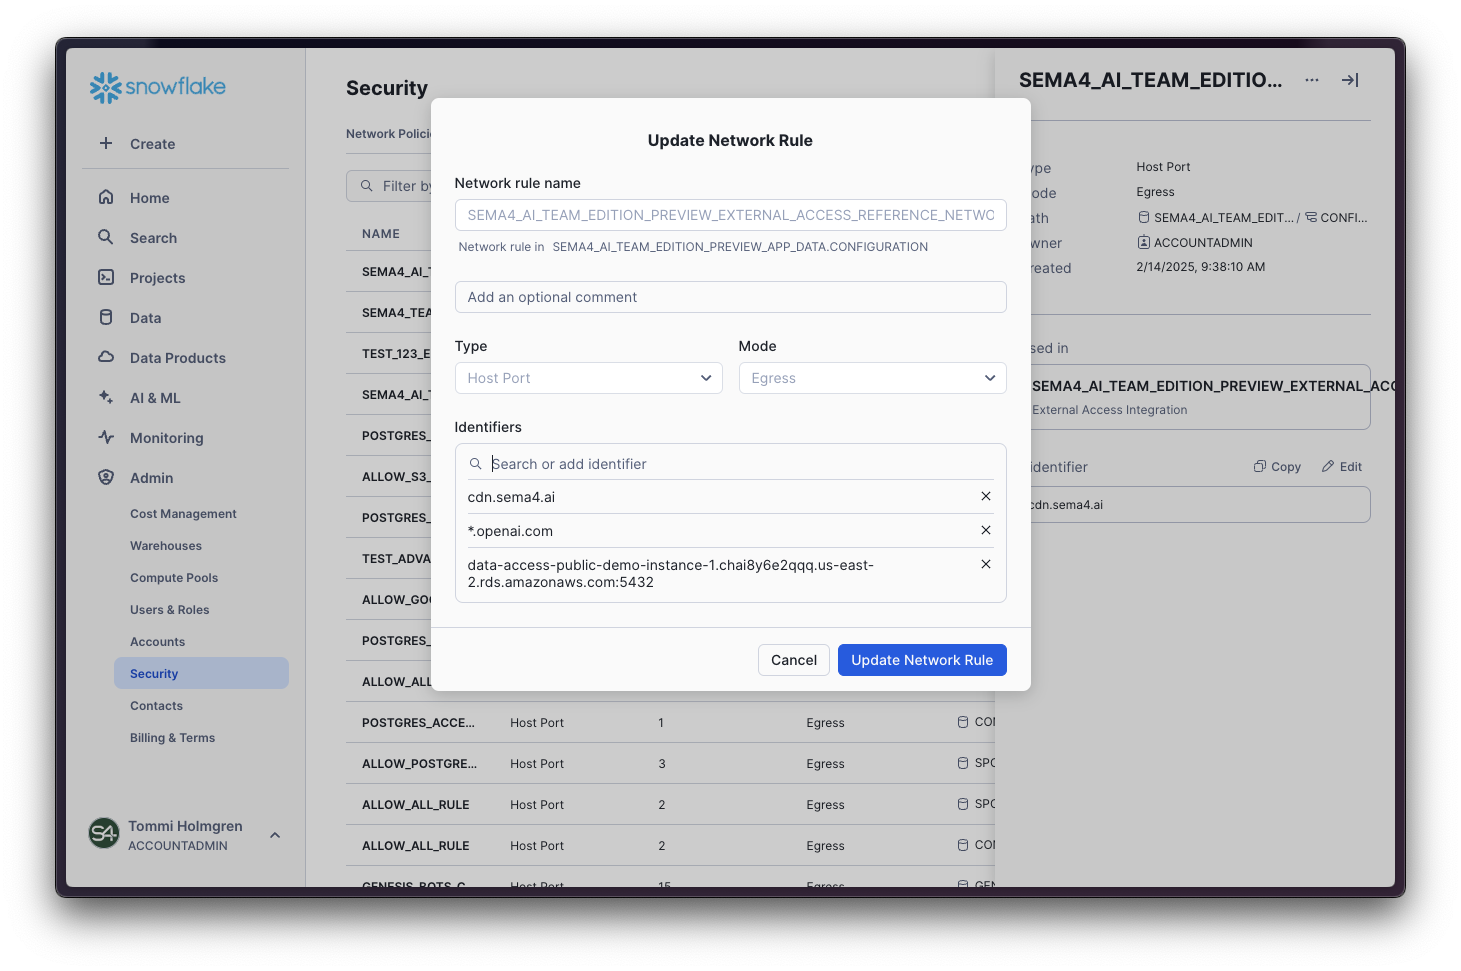The width and height of the screenshot is (1461, 971).
Task: Select Security in Admin submenu
Action: 201,673
